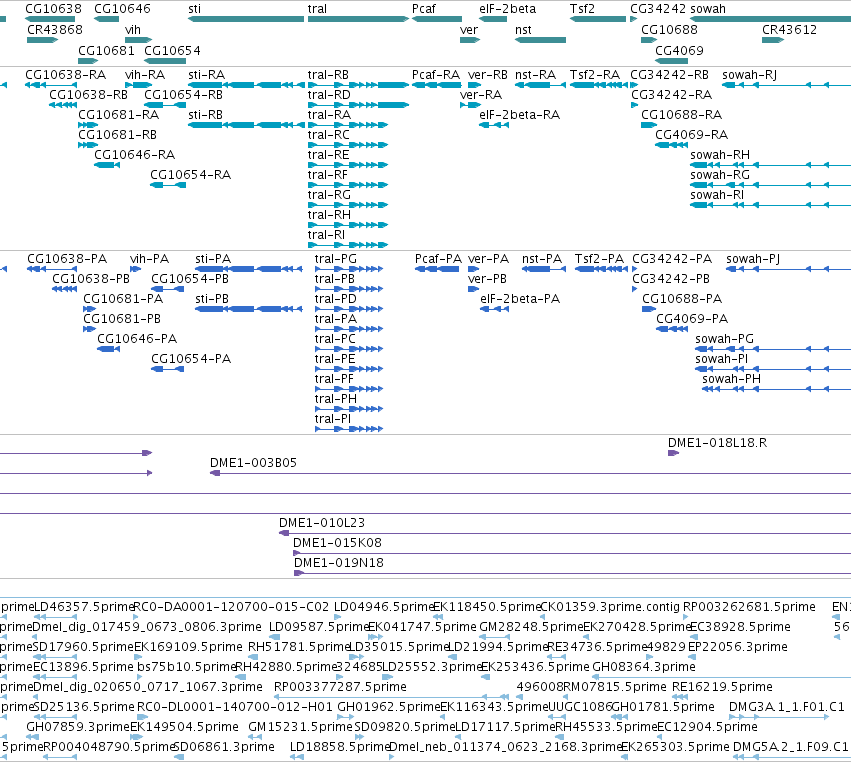Click the RE16219.5prime EST label
This screenshot has height=762, width=851.
[x=722, y=687]
